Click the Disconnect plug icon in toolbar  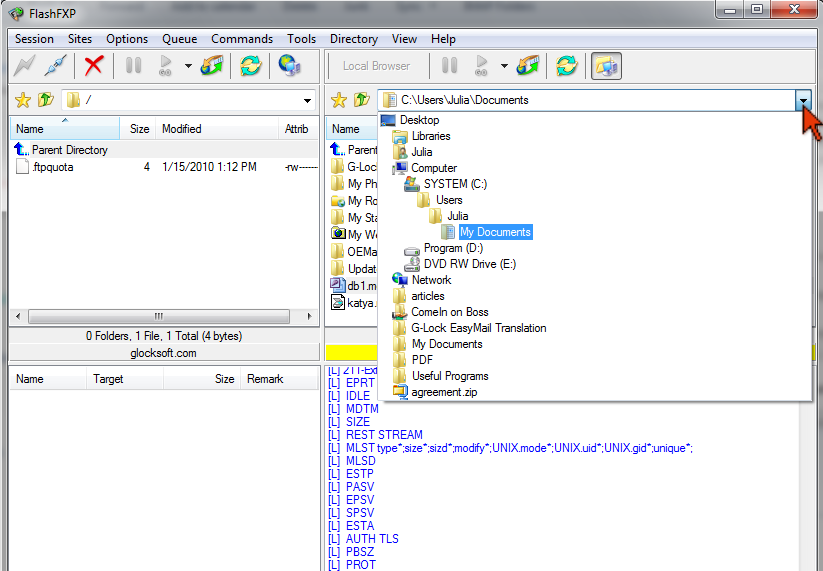pyautogui.click(x=57, y=66)
